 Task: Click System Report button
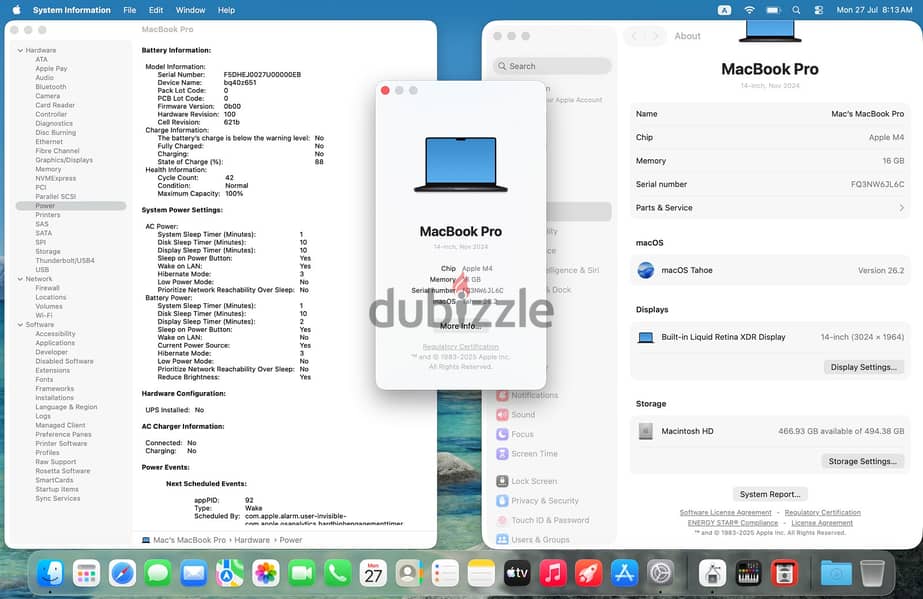770,494
